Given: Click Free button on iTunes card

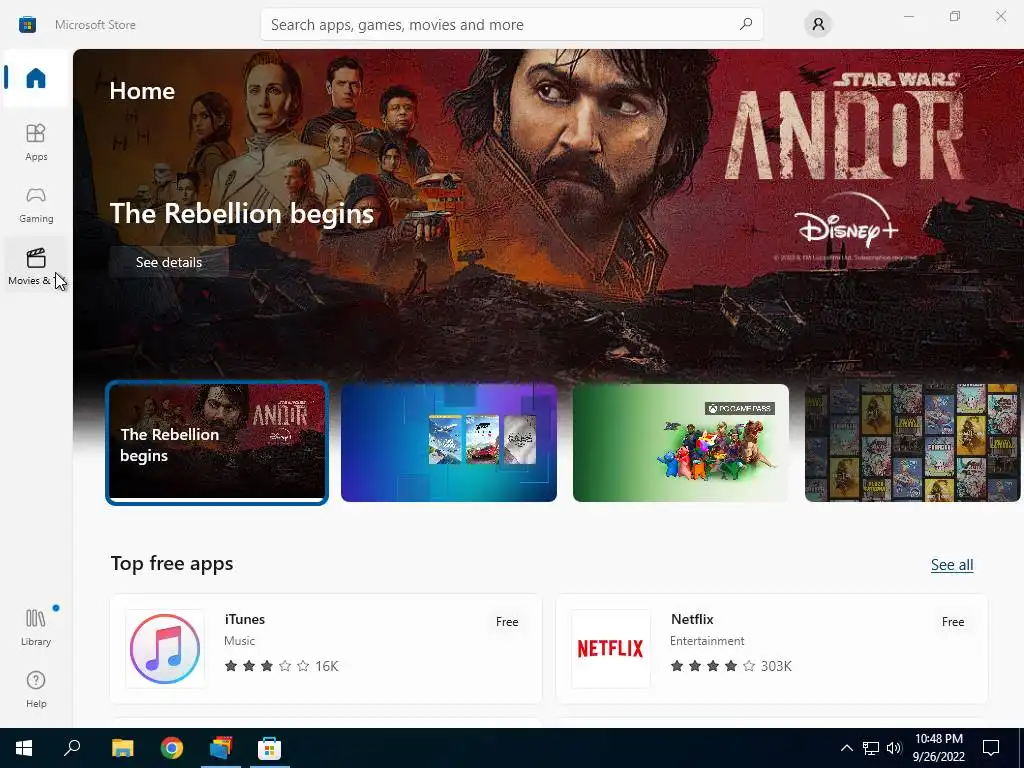Looking at the screenshot, I should coord(507,622).
